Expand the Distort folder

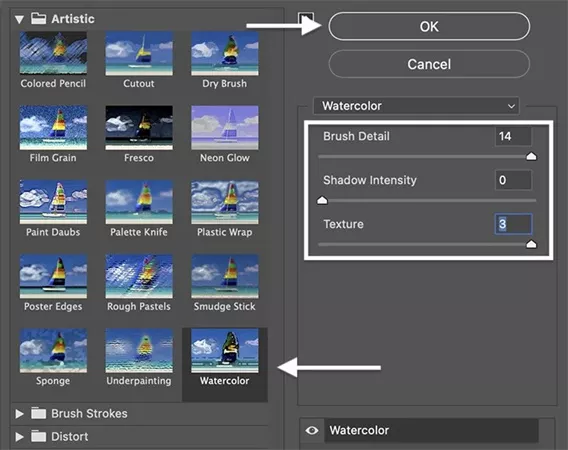(x=20, y=437)
